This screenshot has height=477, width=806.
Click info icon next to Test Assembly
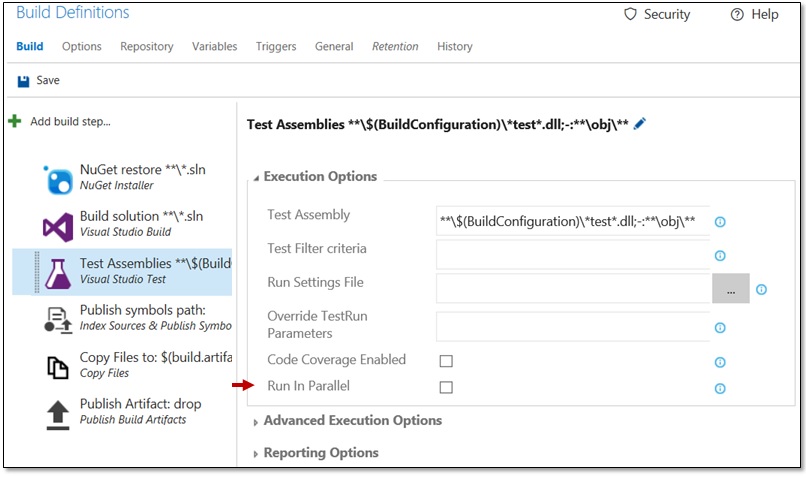719,222
